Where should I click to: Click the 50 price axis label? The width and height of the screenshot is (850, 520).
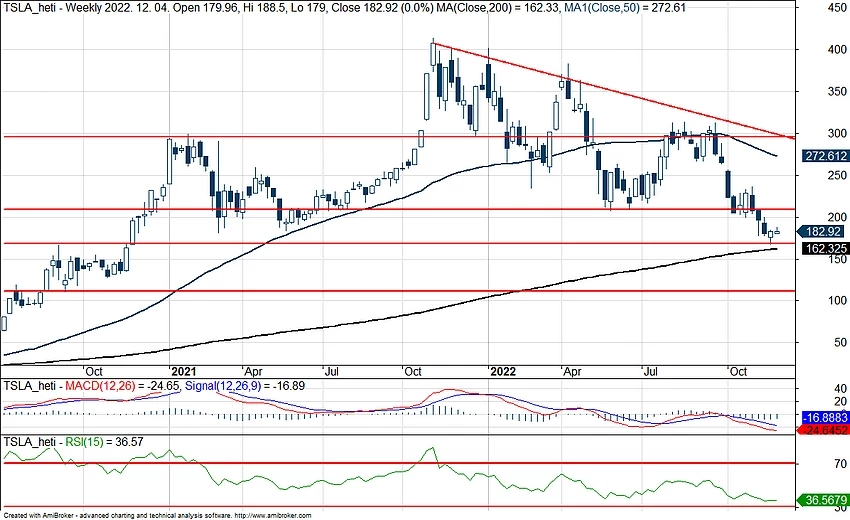841,343
